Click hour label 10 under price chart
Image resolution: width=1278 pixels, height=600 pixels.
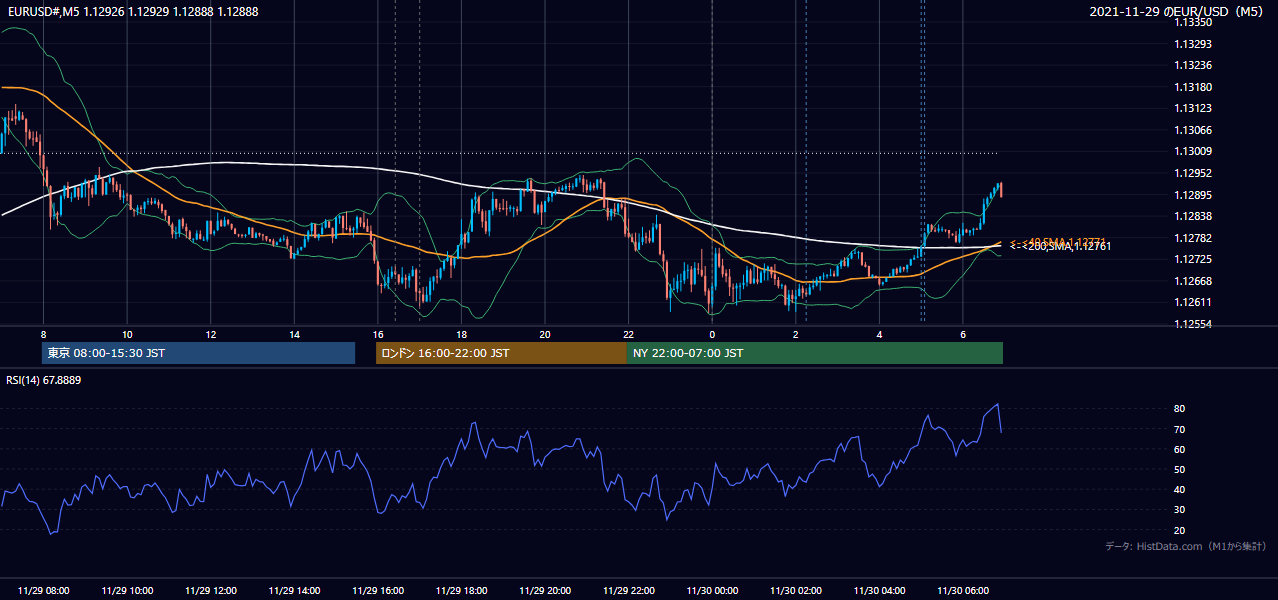[127, 334]
